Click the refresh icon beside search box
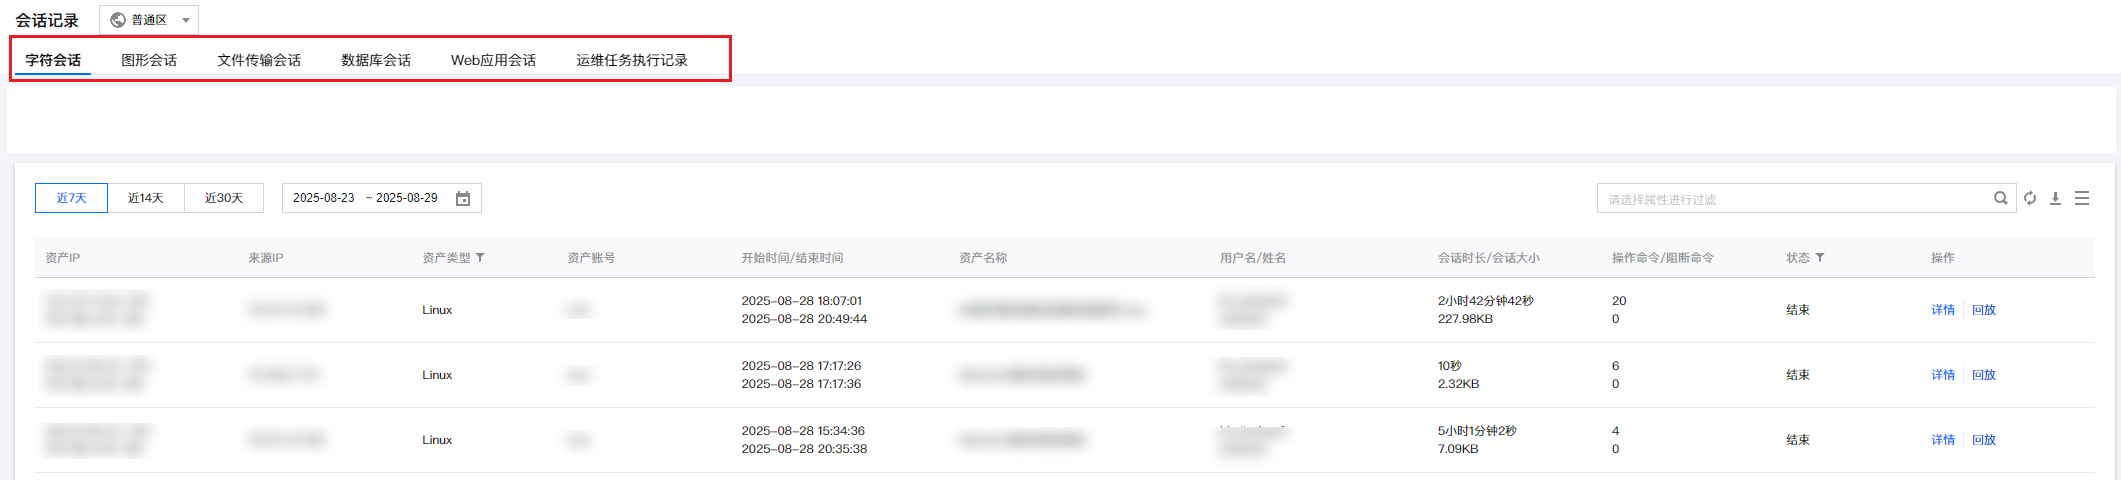This screenshot has height=480, width=2121. pos(2030,198)
